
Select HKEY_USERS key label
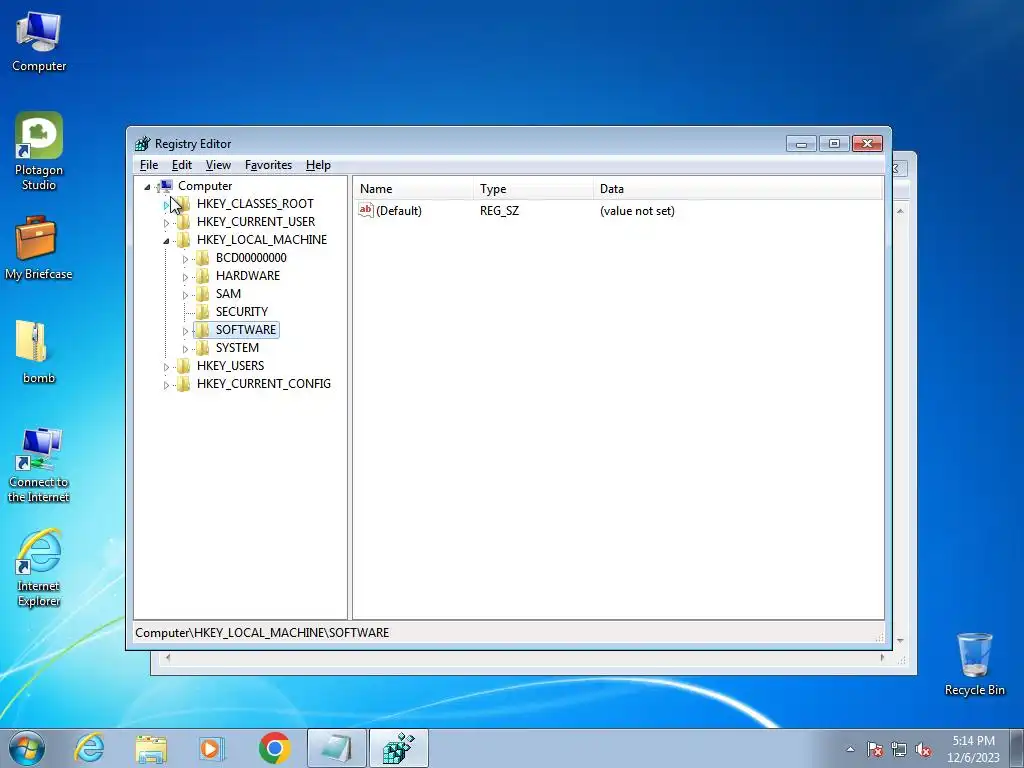tap(231, 366)
